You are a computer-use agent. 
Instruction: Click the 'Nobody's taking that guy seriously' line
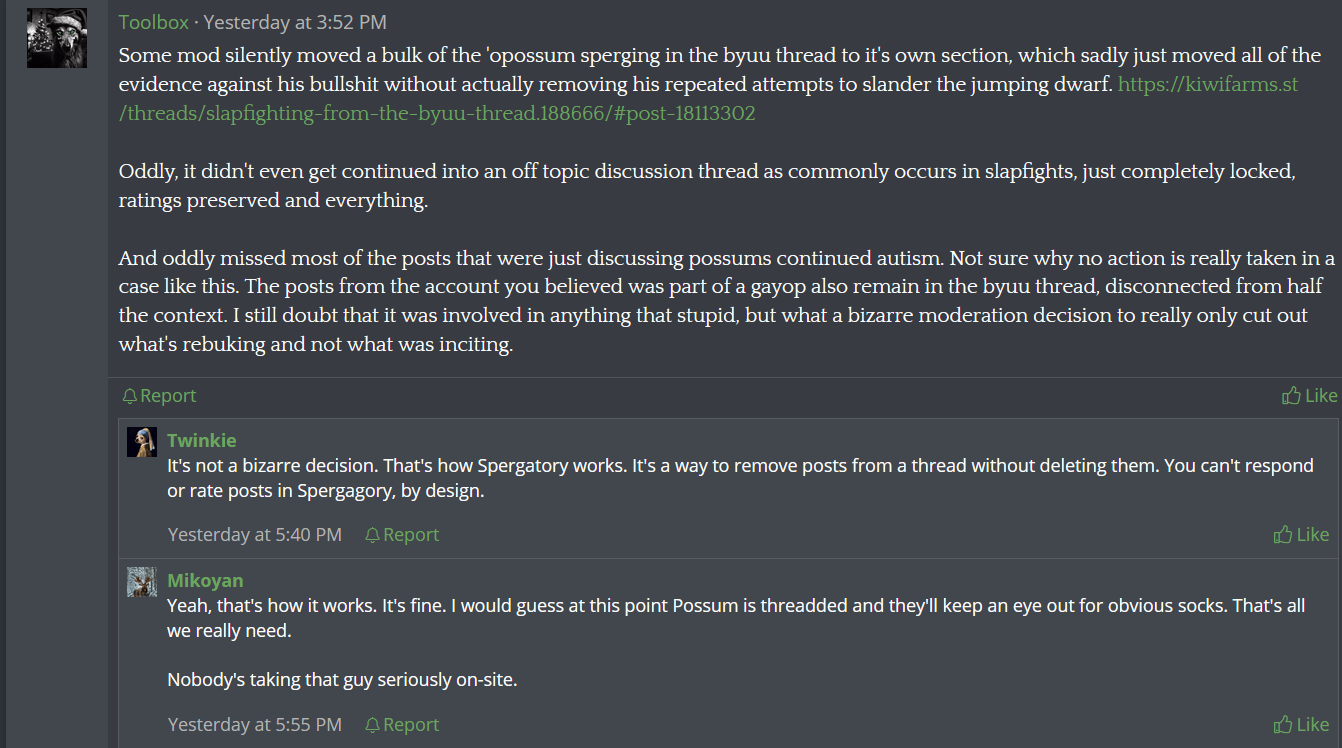342,680
